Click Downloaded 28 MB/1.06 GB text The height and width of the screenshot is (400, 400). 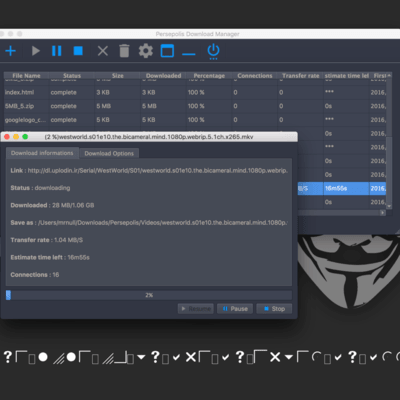tap(52, 205)
